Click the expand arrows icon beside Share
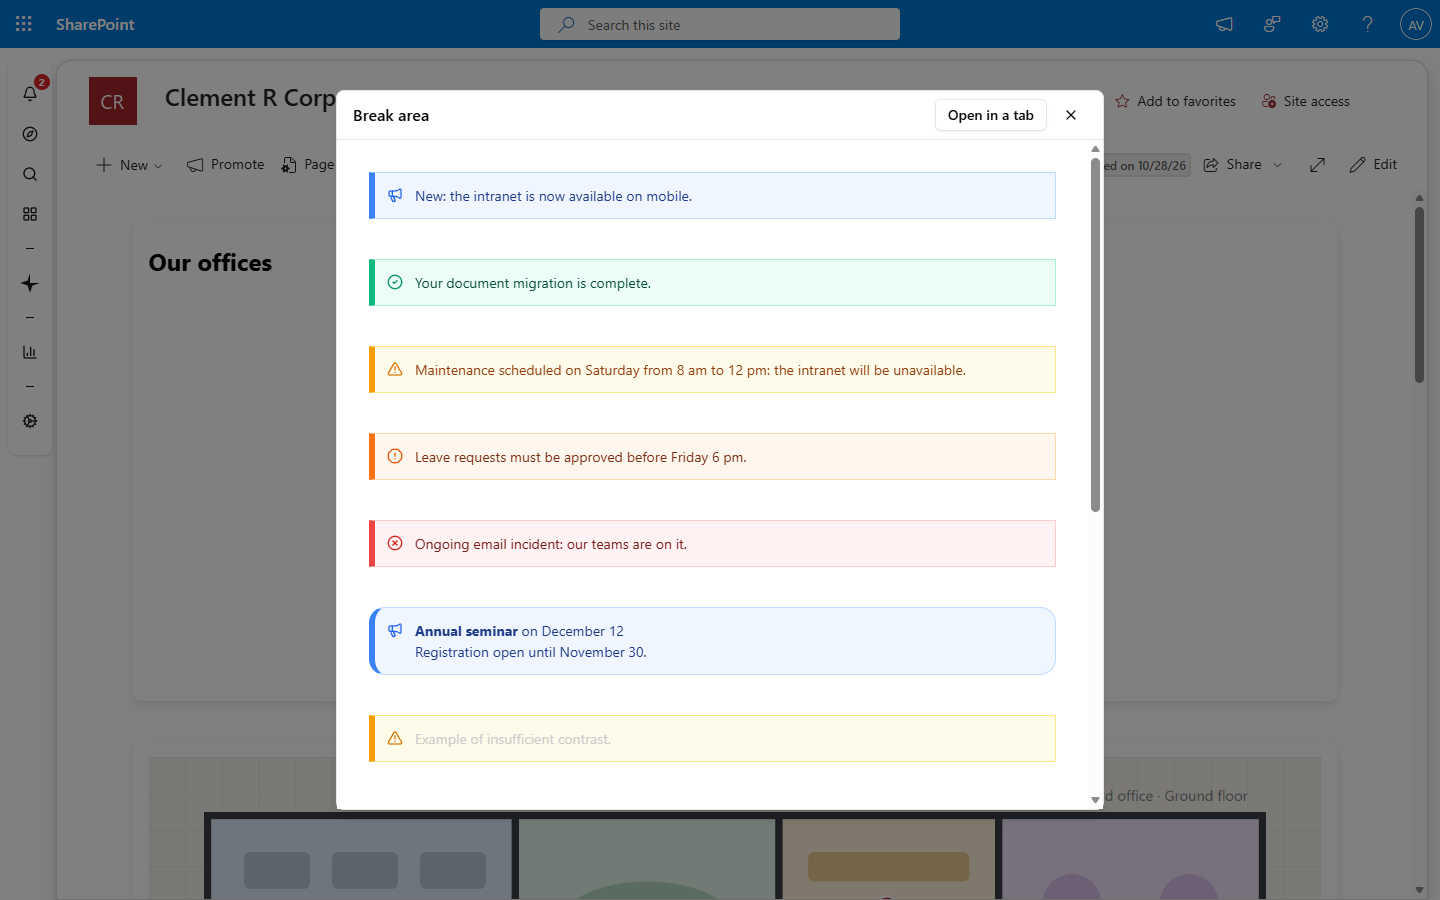 1317,165
